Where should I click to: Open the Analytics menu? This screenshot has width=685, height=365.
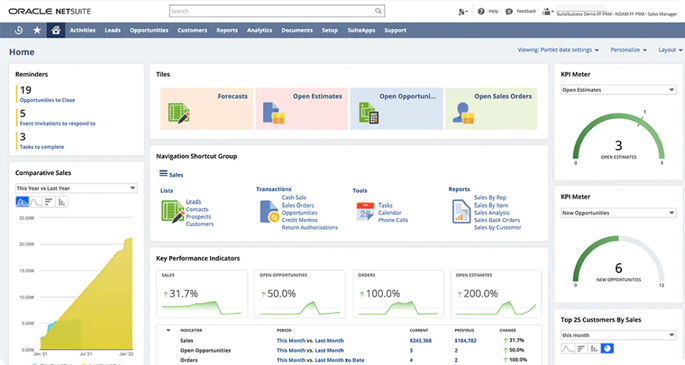259,30
